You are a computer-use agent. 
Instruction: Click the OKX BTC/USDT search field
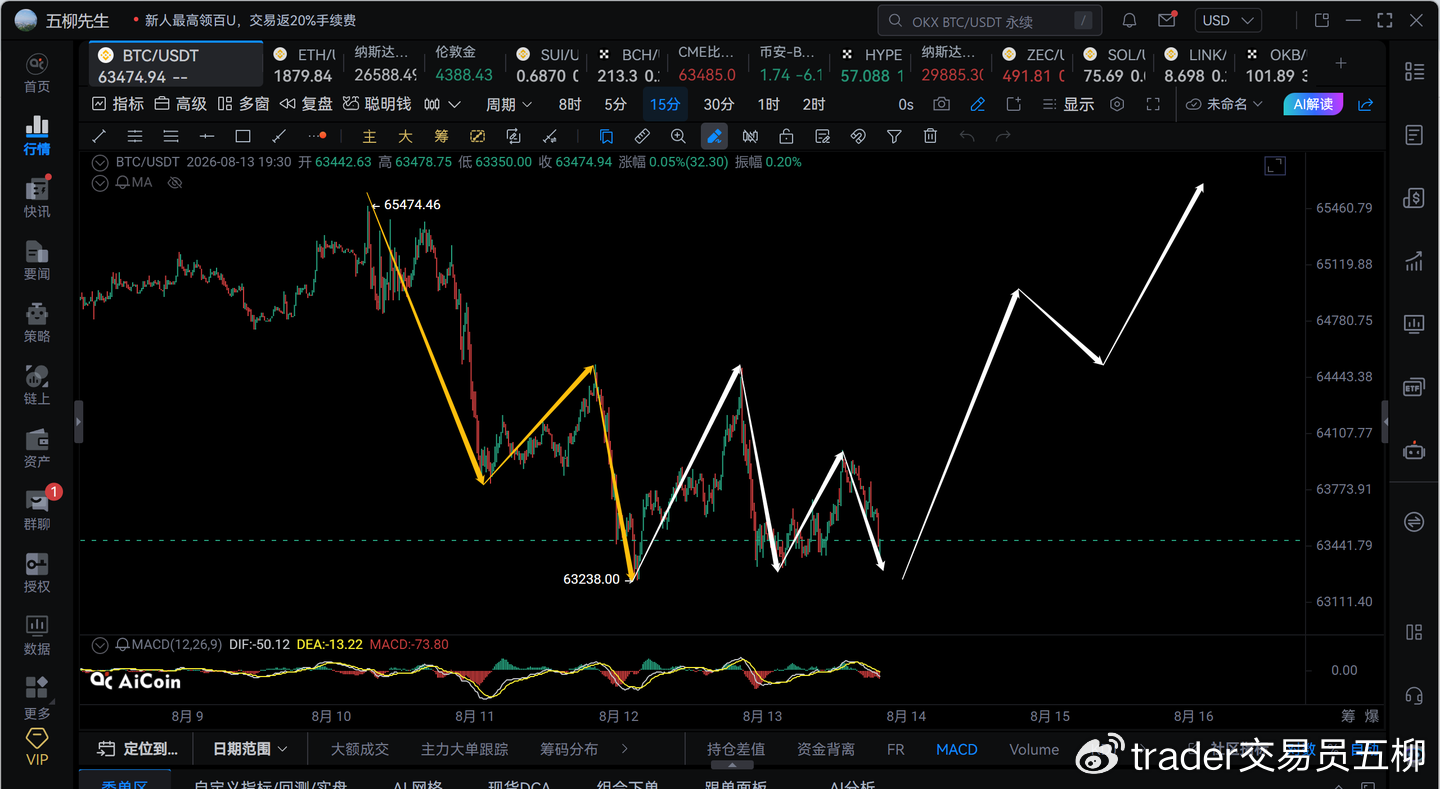point(990,21)
